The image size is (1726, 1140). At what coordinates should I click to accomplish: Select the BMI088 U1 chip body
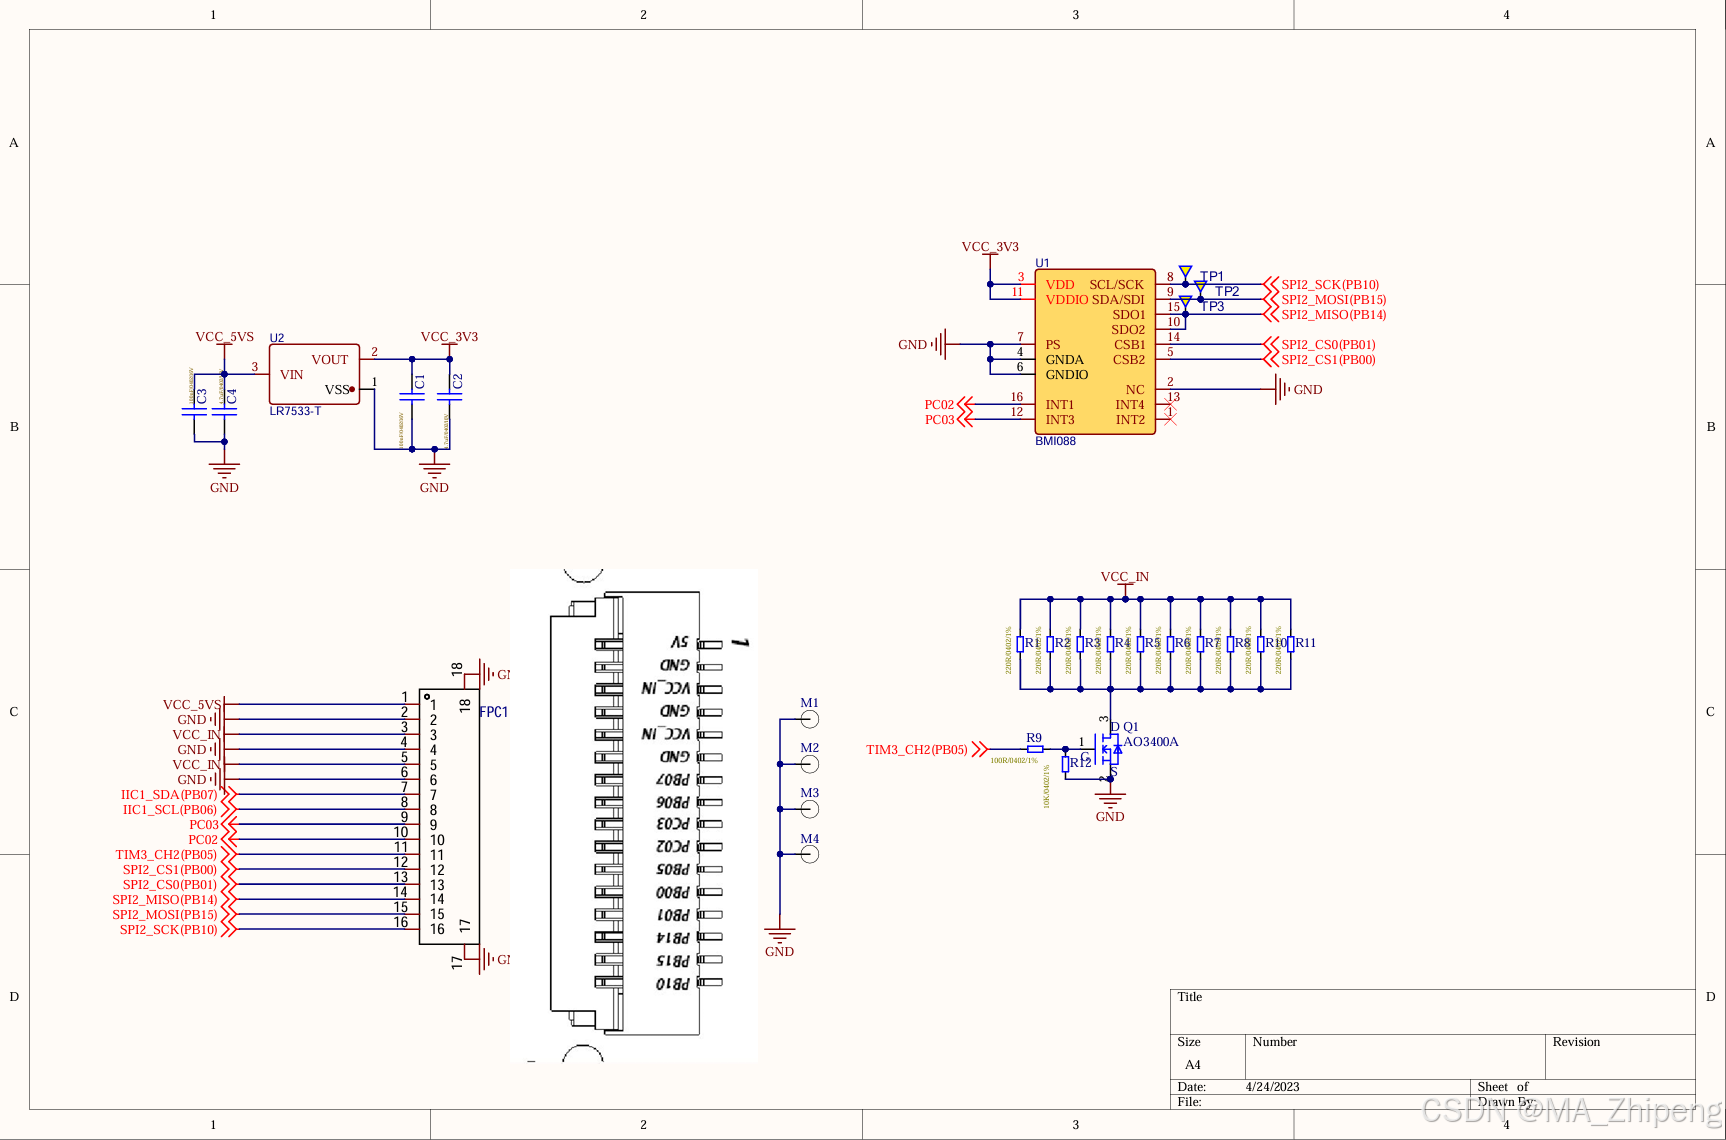tap(1095, 351)
